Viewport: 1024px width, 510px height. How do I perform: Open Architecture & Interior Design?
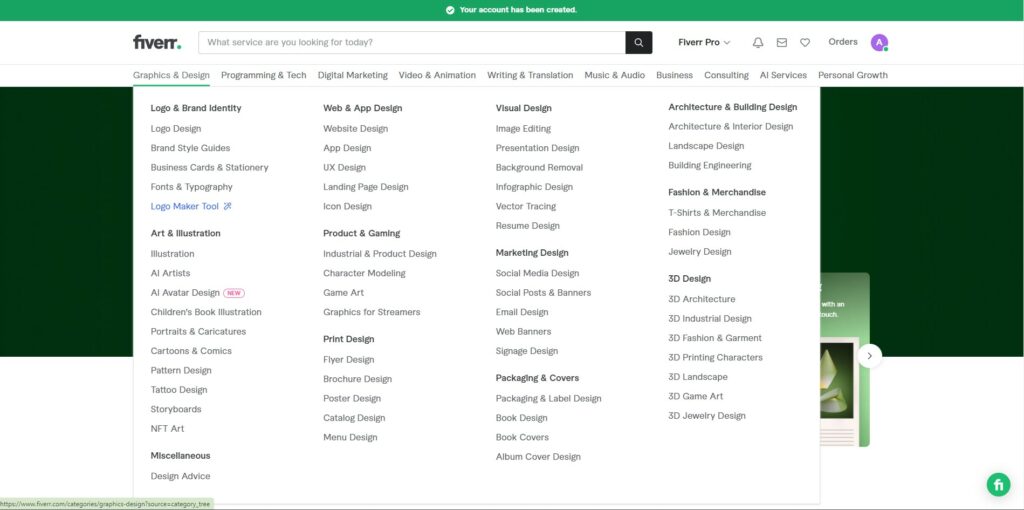[731, 127]
